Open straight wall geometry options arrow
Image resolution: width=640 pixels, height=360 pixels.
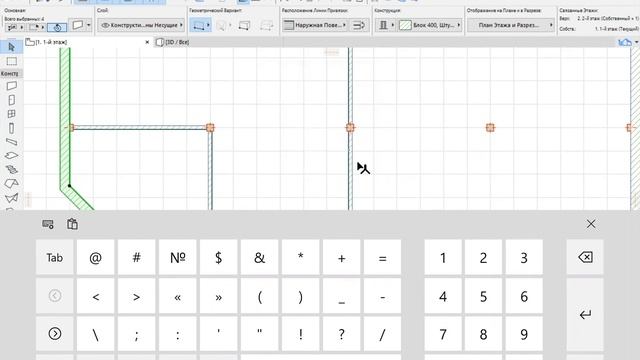click(209, 26)
